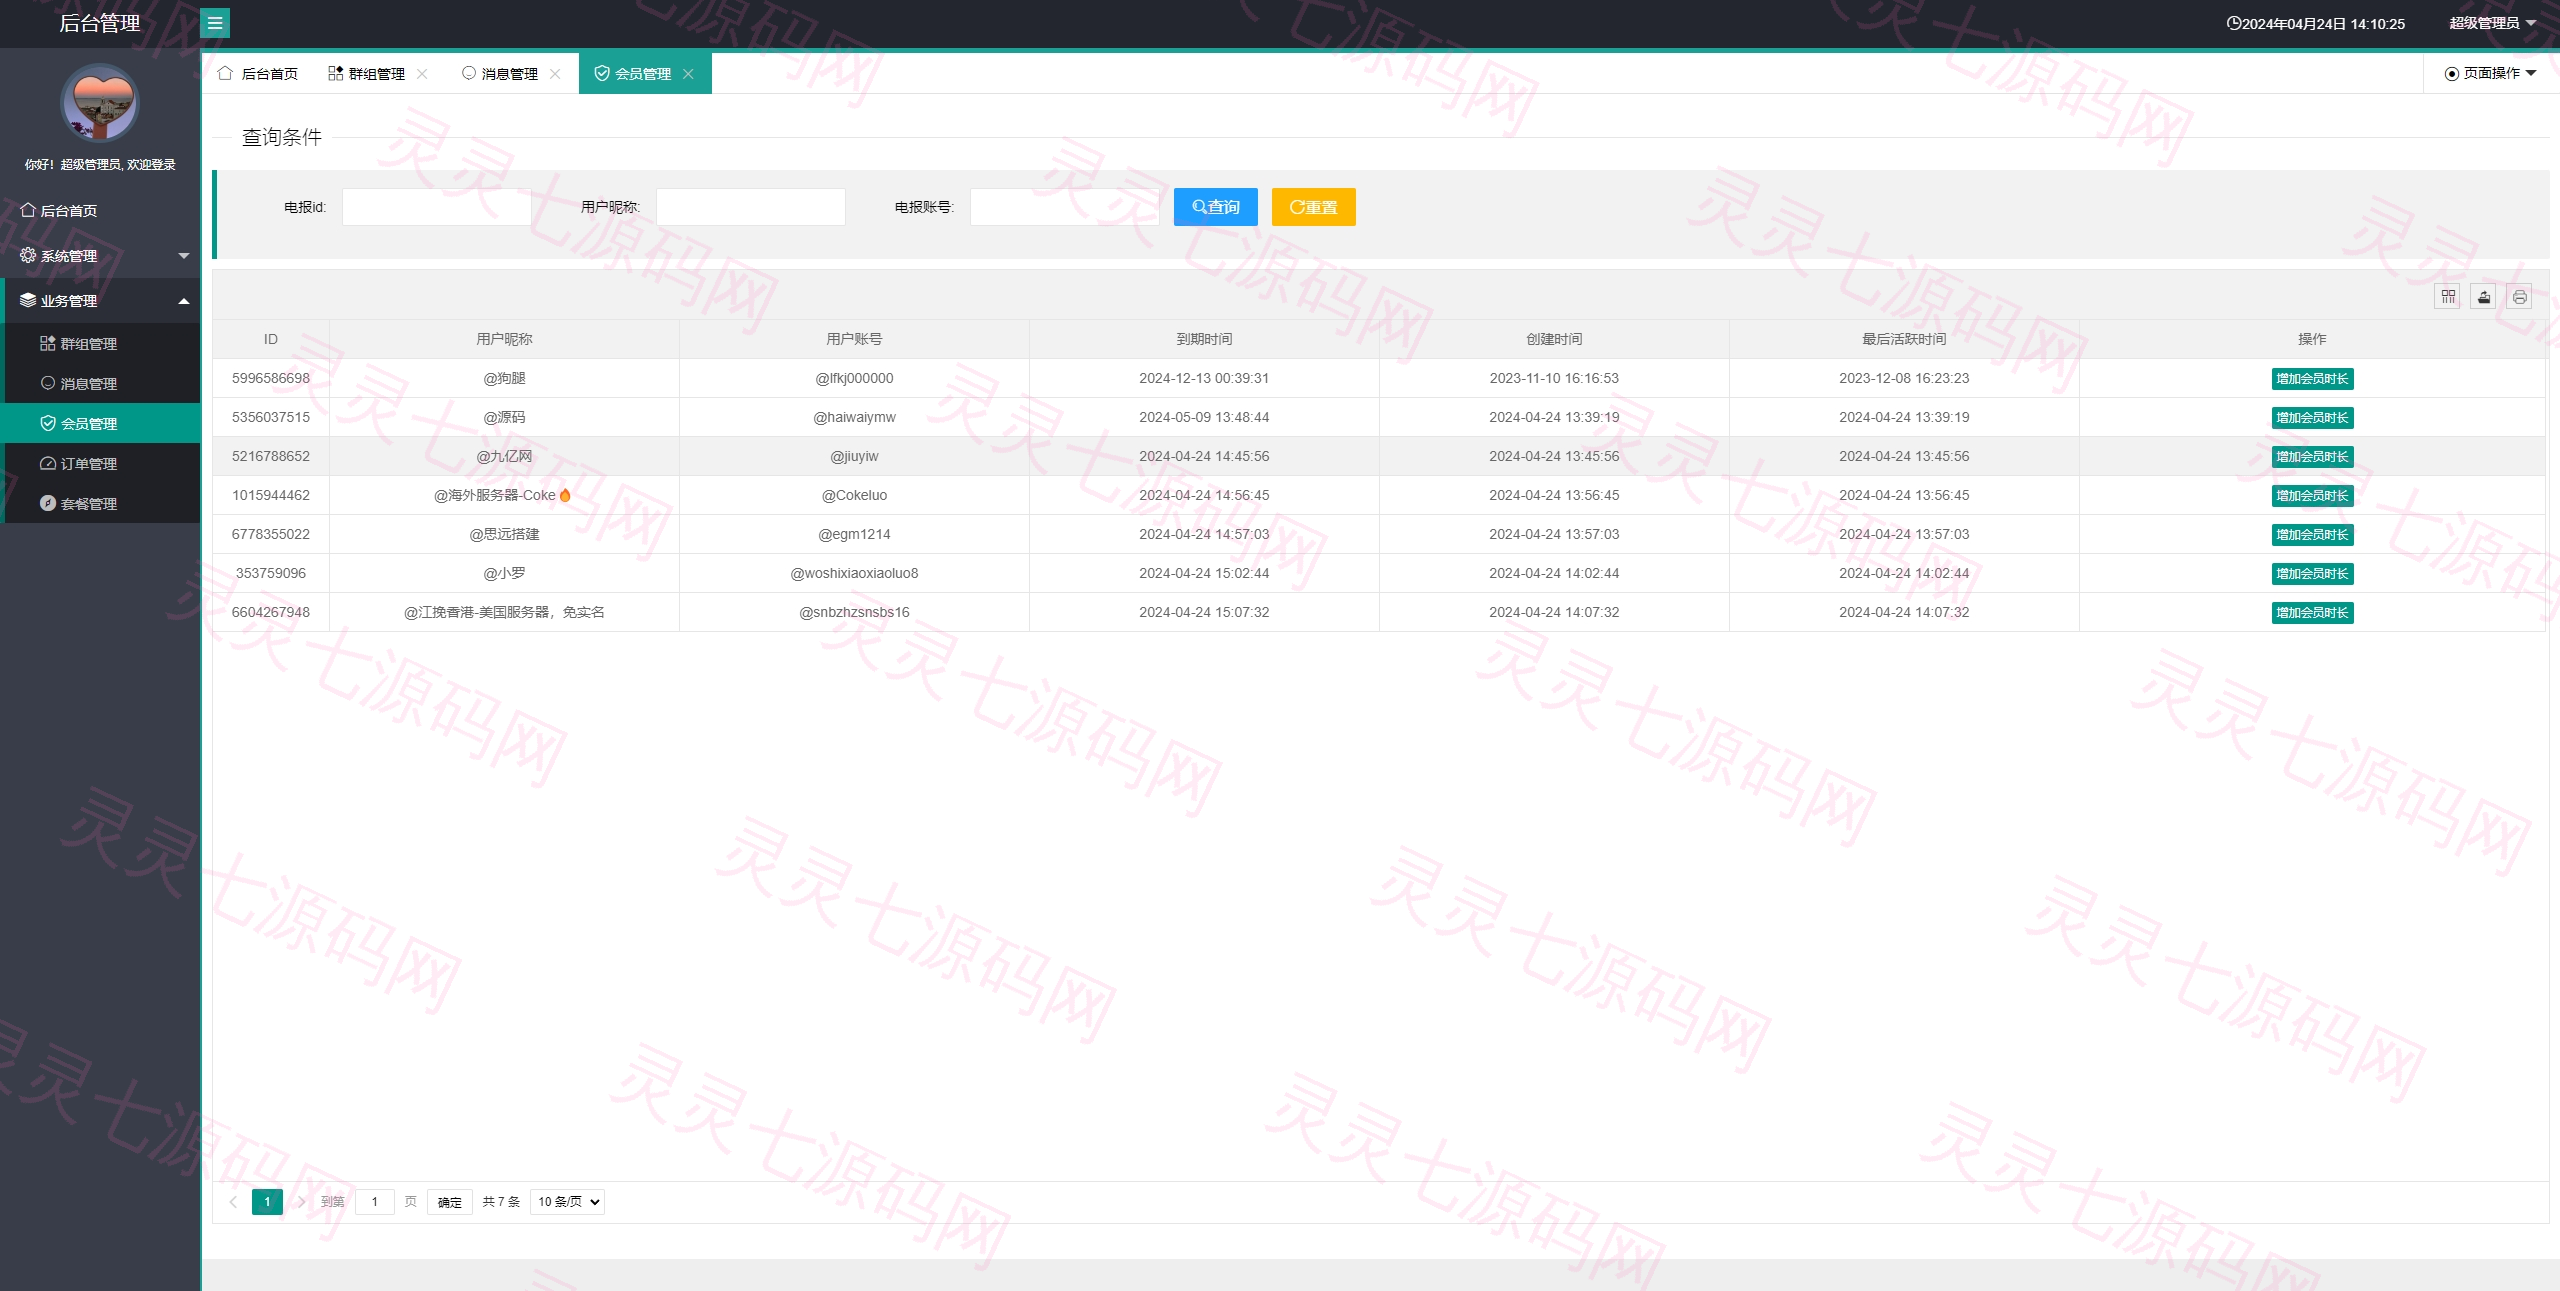Open the column filter icon above table
The image size is (2560, 1291).
tap(2447, 297)
